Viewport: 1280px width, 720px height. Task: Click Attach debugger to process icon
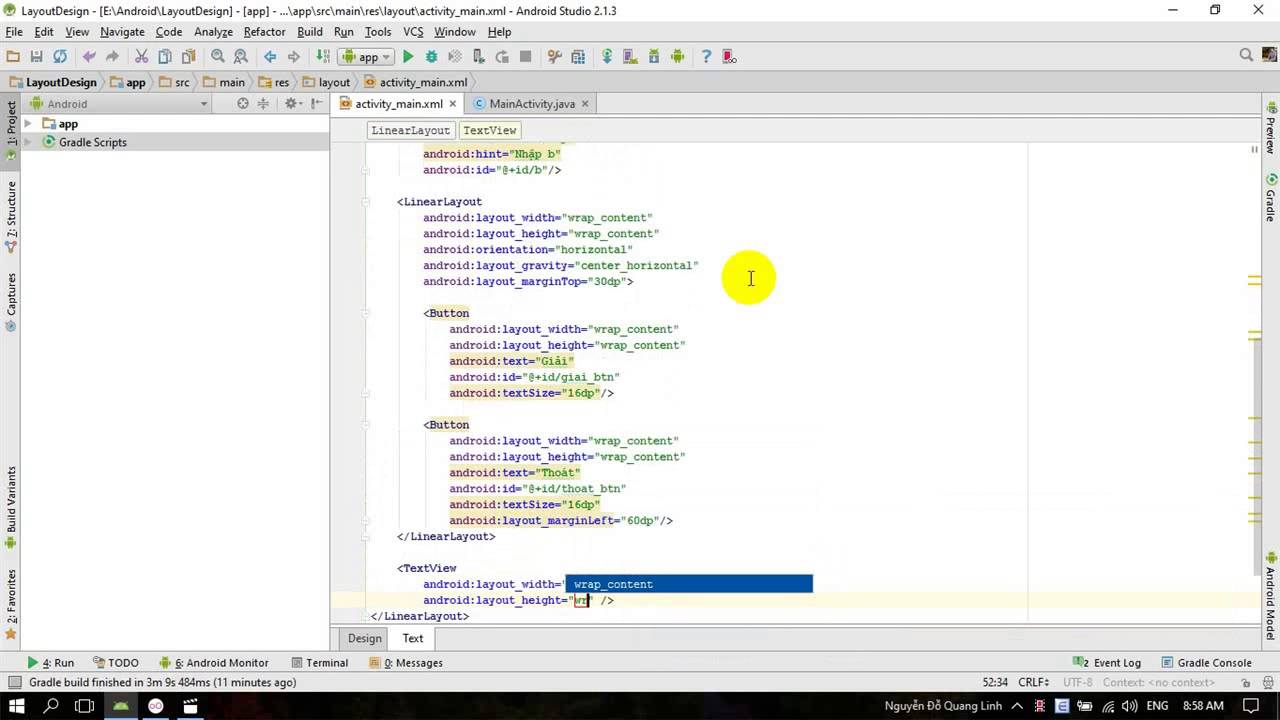pyautogui.click(x=478, y=57)
